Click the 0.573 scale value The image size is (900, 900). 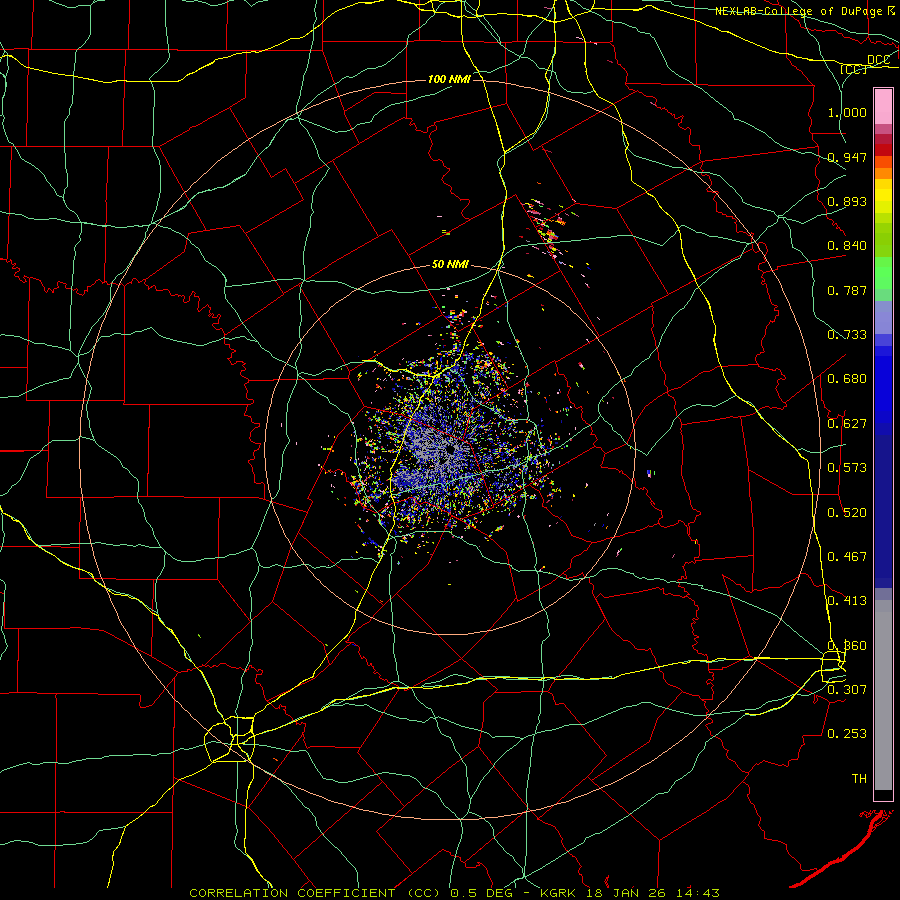[847, 468]
